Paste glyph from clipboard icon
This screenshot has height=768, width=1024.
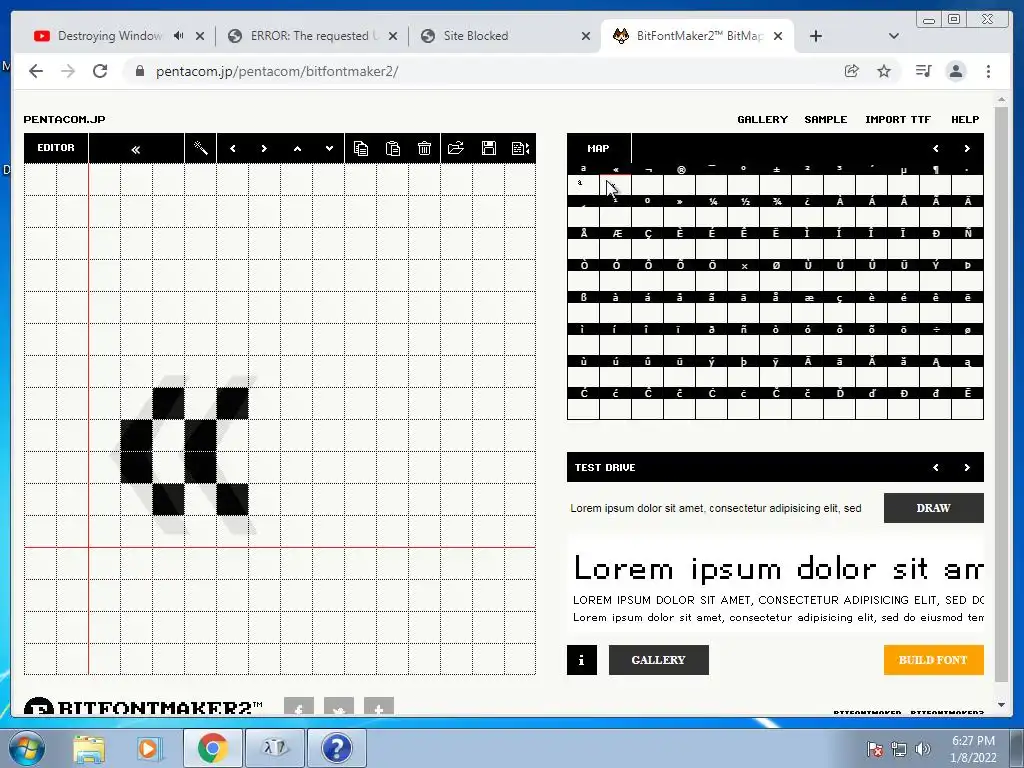click(x=392, y=148)
